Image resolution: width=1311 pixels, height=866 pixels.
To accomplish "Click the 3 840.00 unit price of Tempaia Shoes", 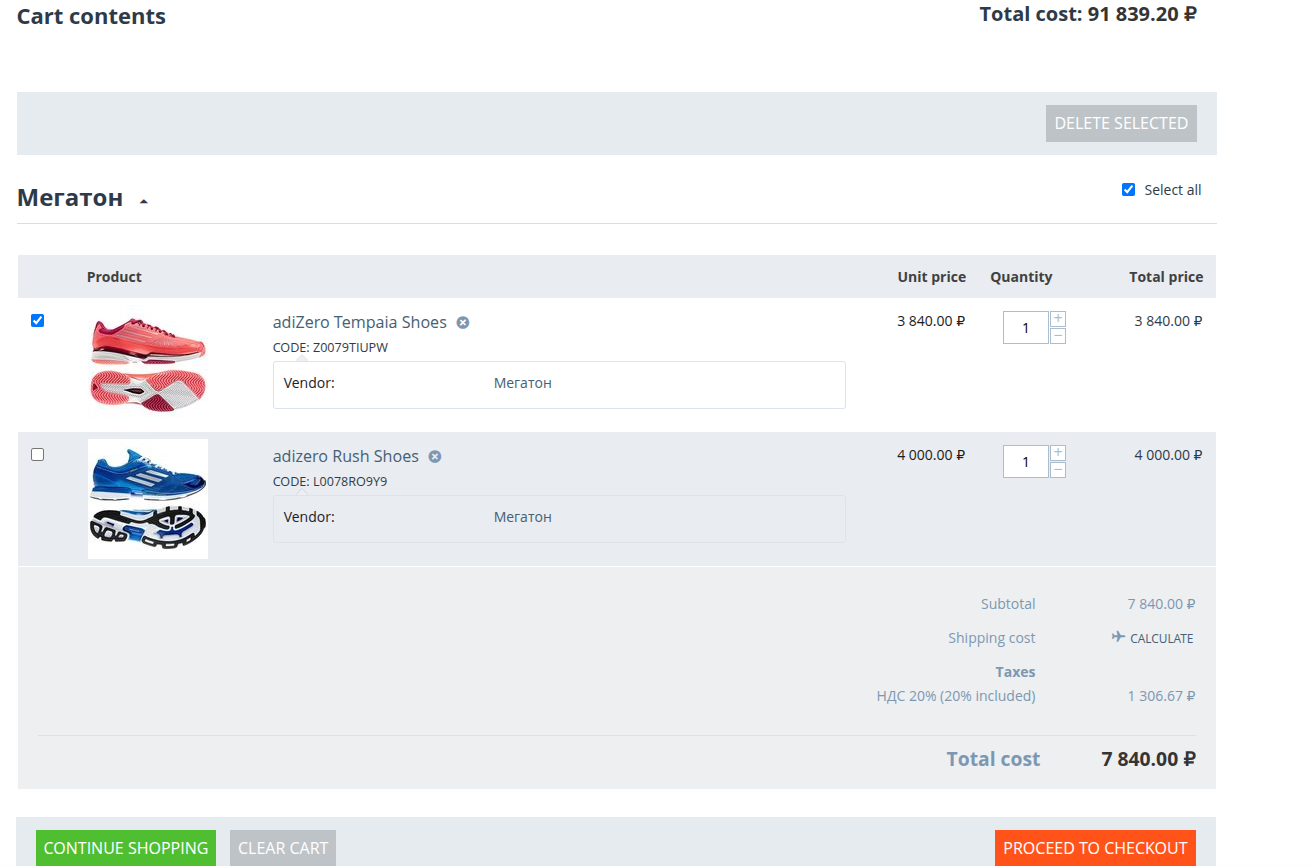I will pos(931,321).
